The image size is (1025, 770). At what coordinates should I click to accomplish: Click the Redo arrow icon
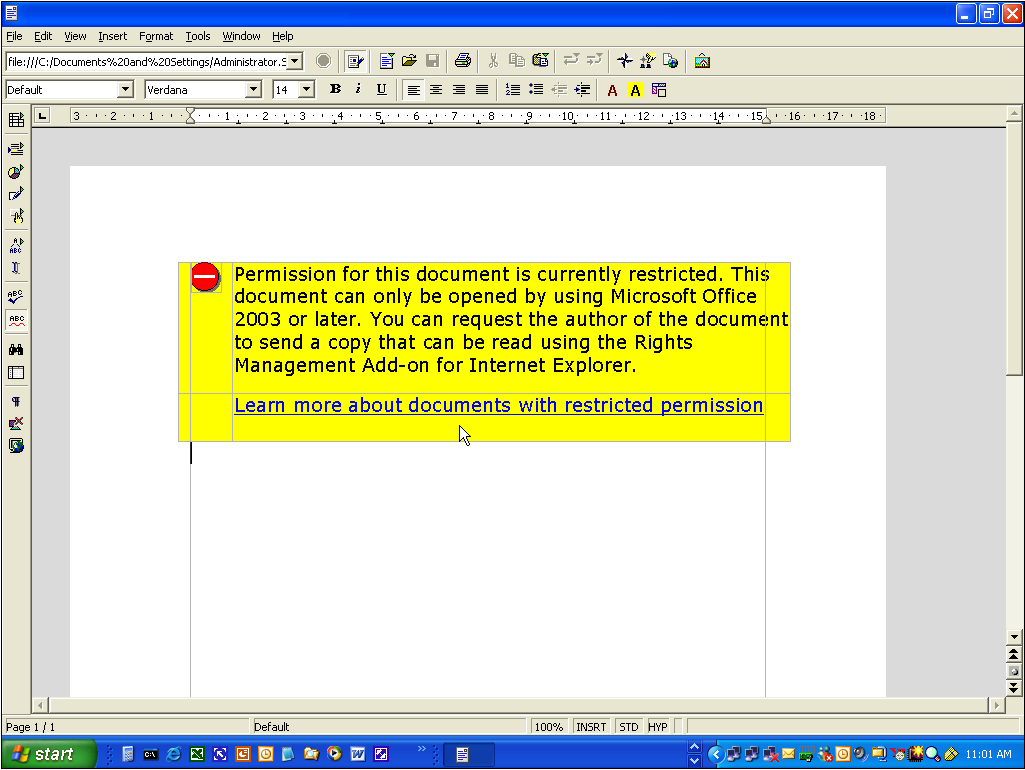(594, 61)
